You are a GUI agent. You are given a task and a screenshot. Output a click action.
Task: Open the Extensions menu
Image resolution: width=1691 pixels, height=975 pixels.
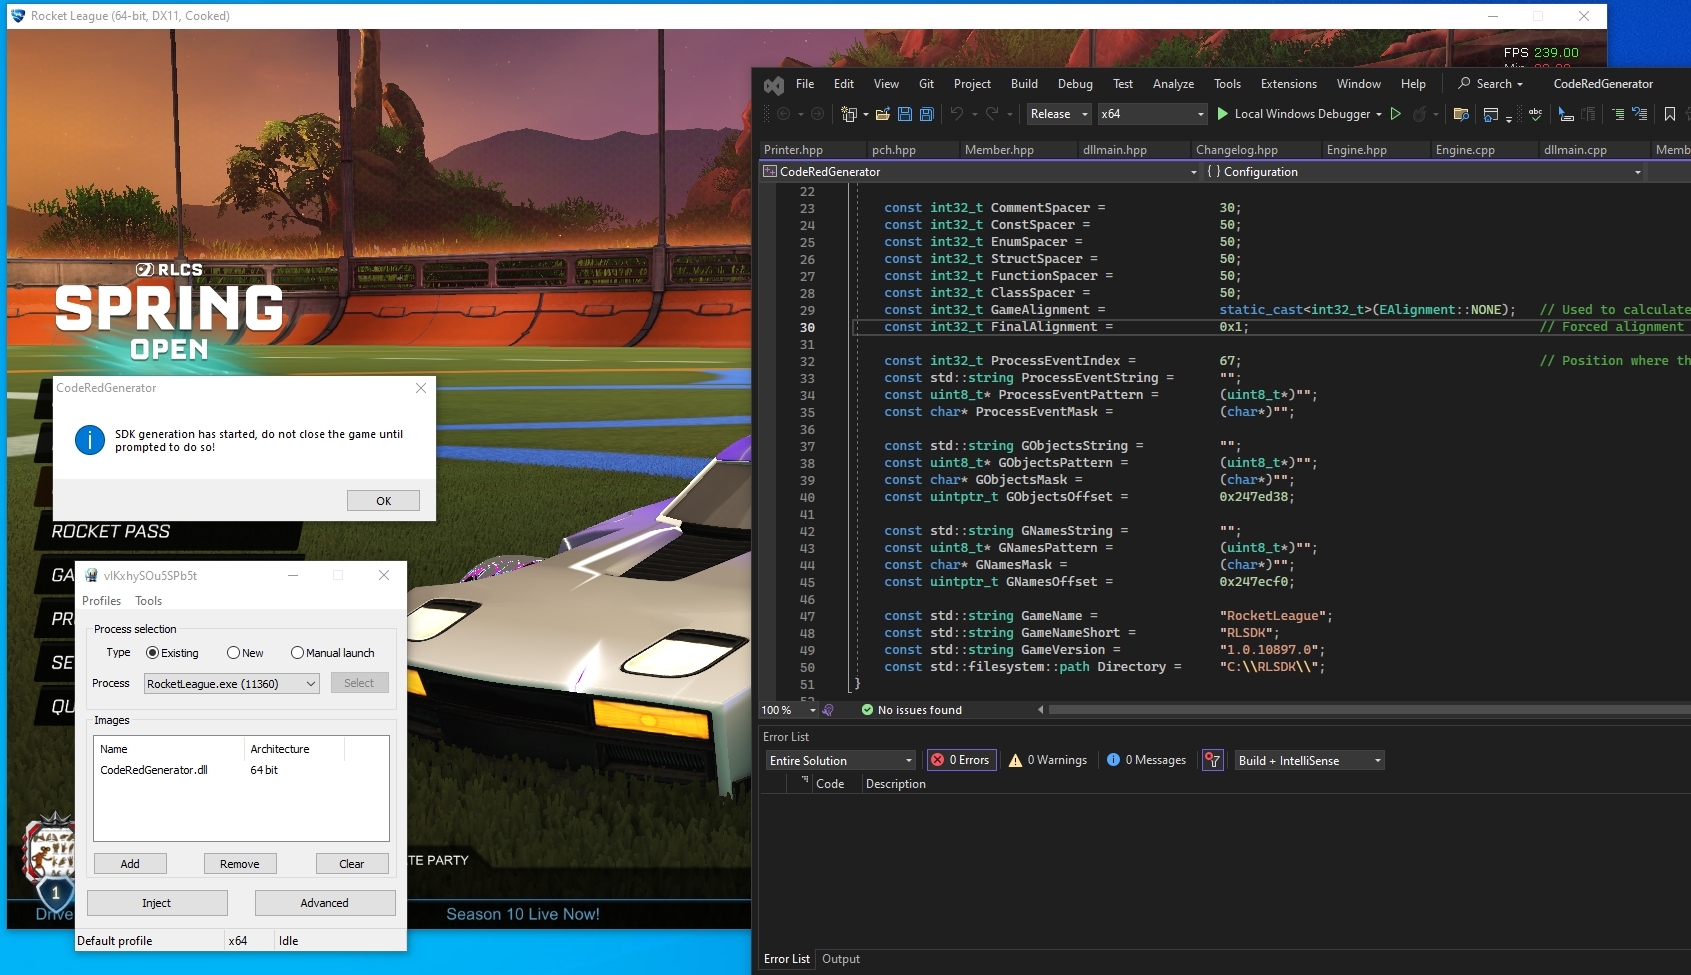point(1288,84)
